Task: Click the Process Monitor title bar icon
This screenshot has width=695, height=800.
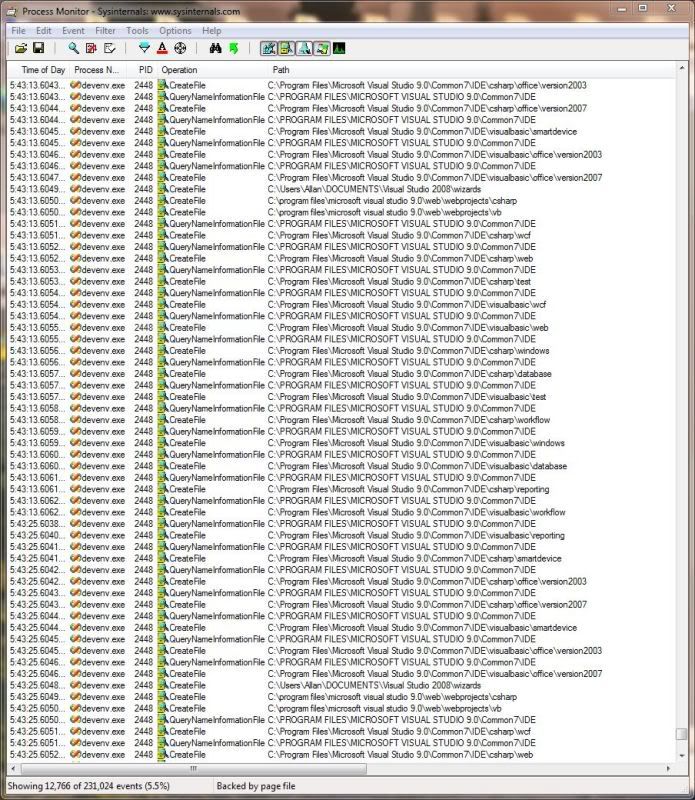Action: coord(13,11)
